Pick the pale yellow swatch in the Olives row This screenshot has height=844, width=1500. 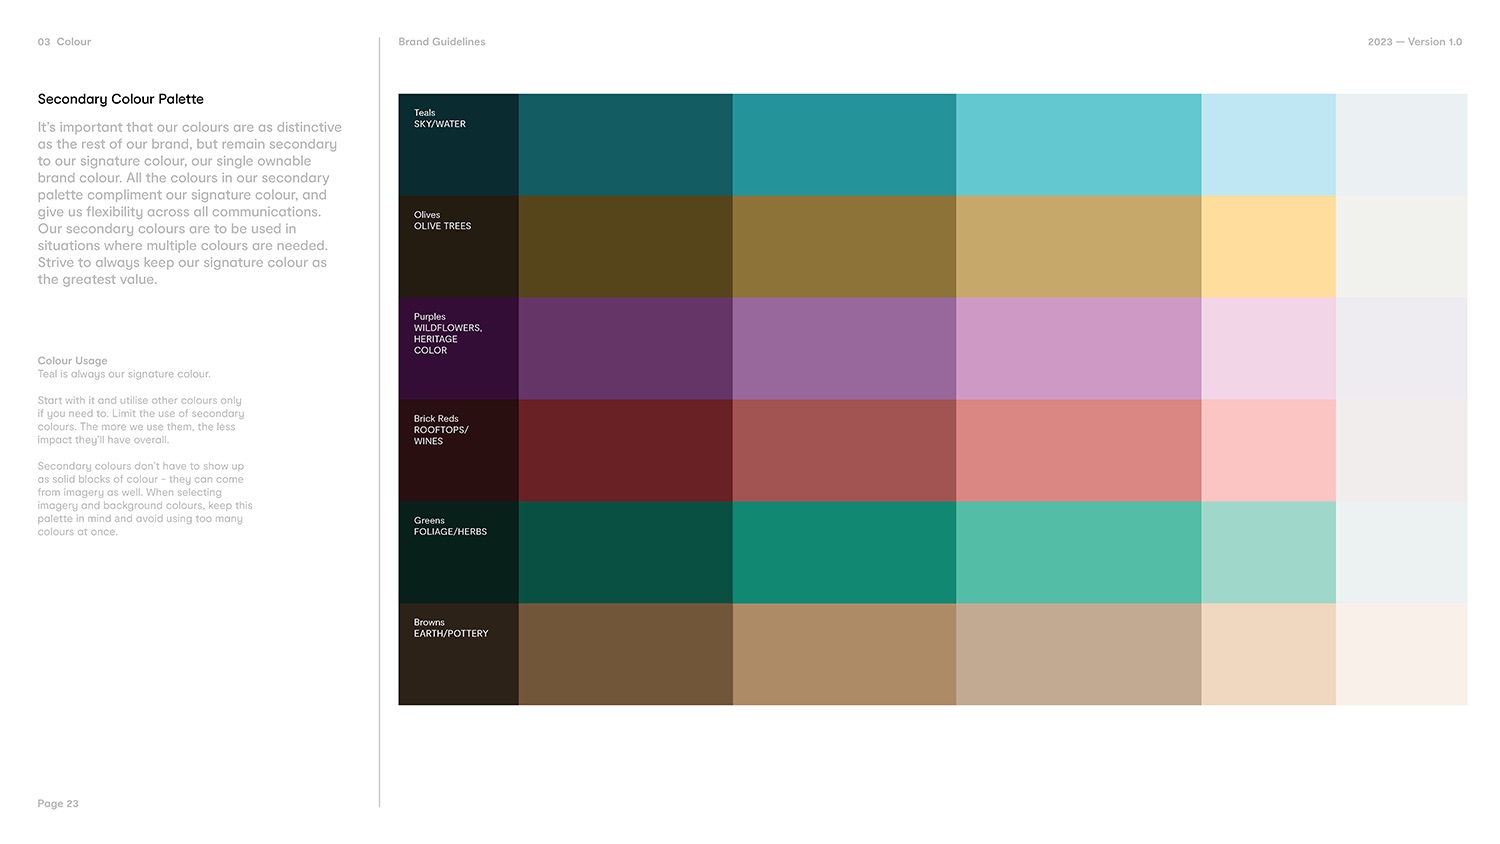tap(1268, 246)
